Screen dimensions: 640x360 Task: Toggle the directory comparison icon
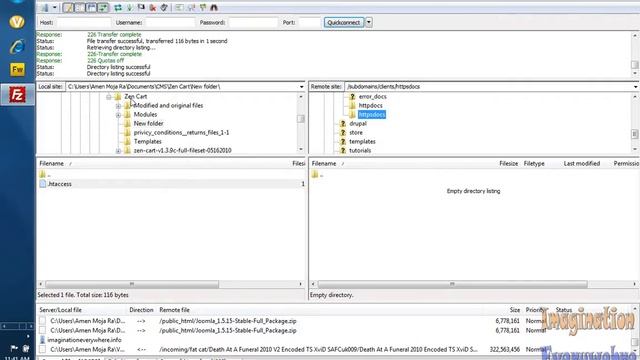coord(191,7)
